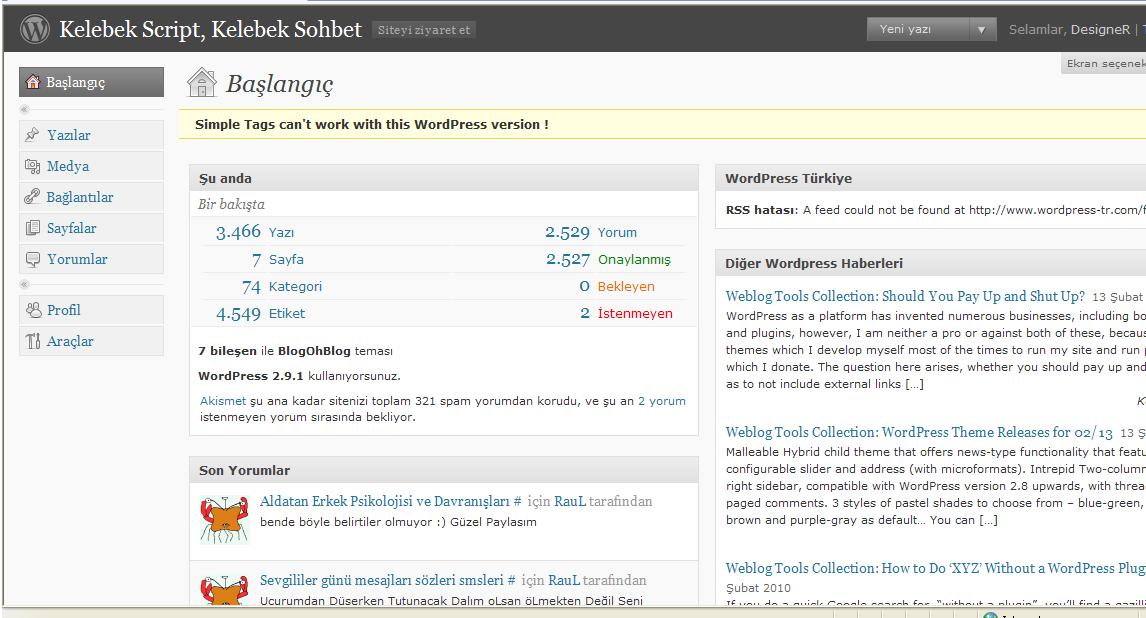Click the Araçlar tools icon
1146x618 pixels.
[33, 341]
